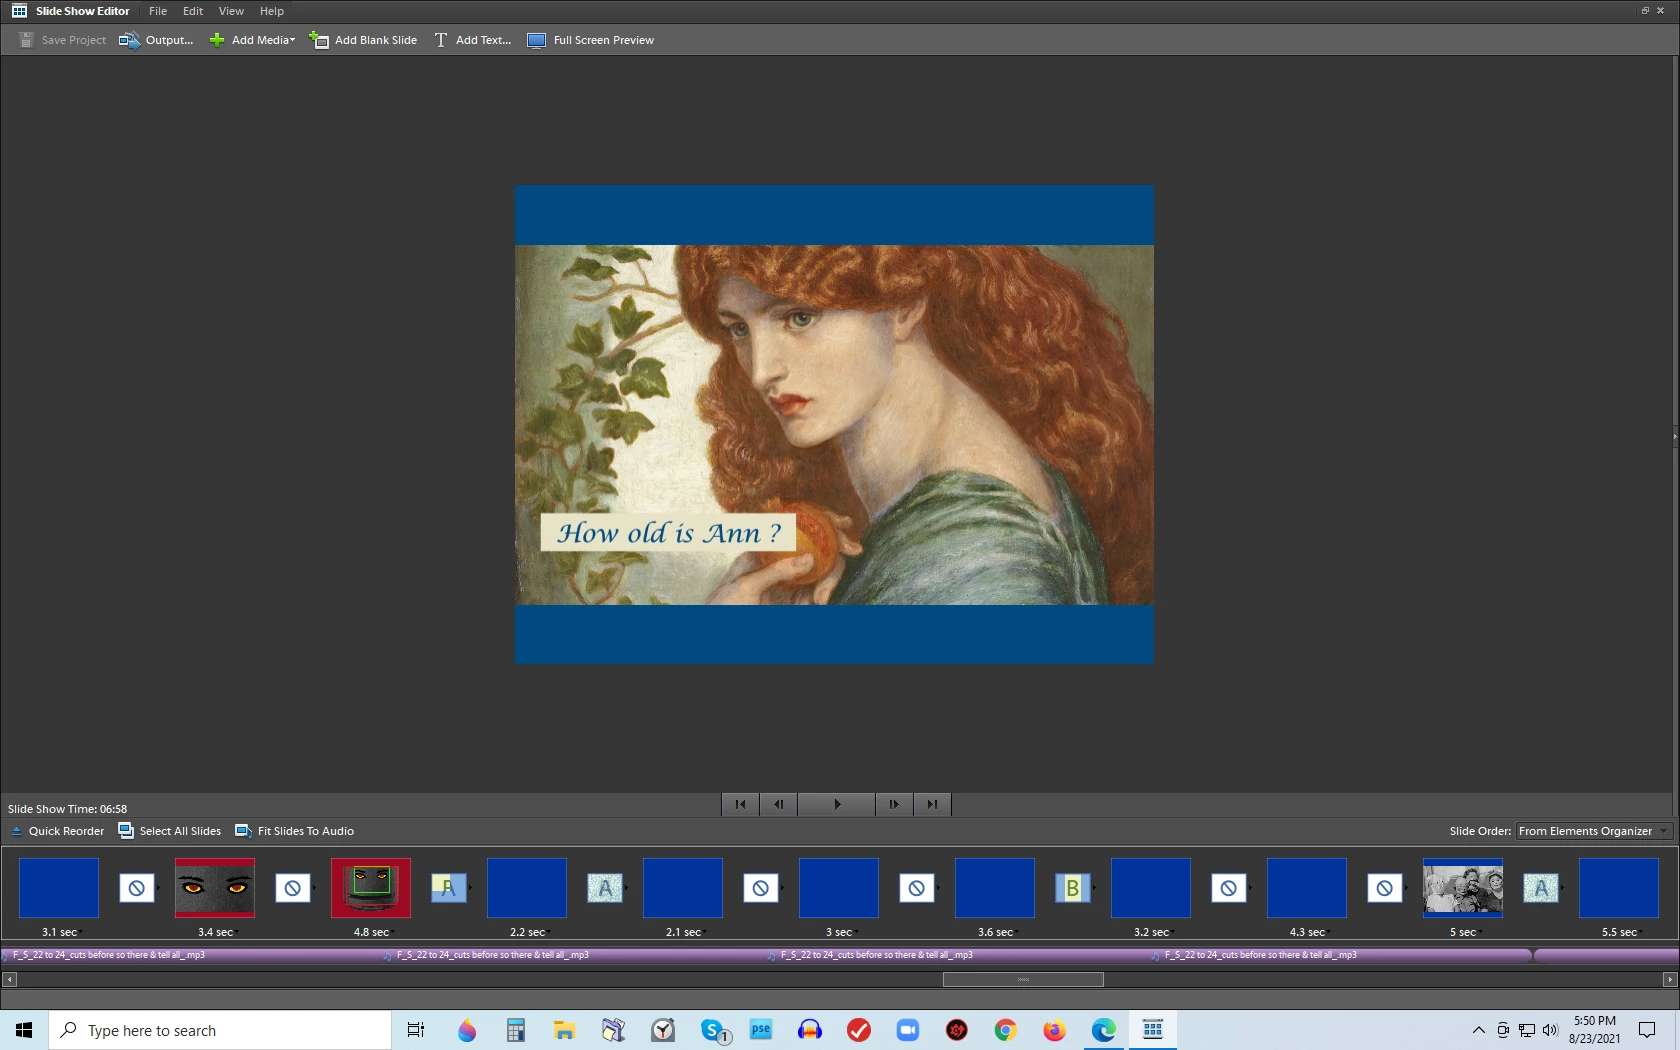Screen dimensions: 1680x1050
Task: Click Fit Slides To Audio
Action: coord(294,831)
